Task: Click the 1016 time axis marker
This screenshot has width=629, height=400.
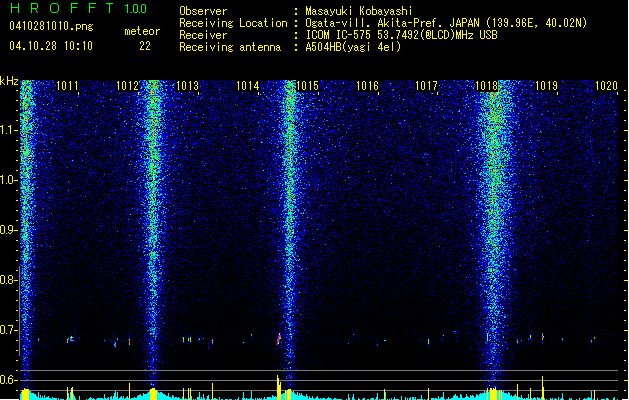Action: pos(367,86)
